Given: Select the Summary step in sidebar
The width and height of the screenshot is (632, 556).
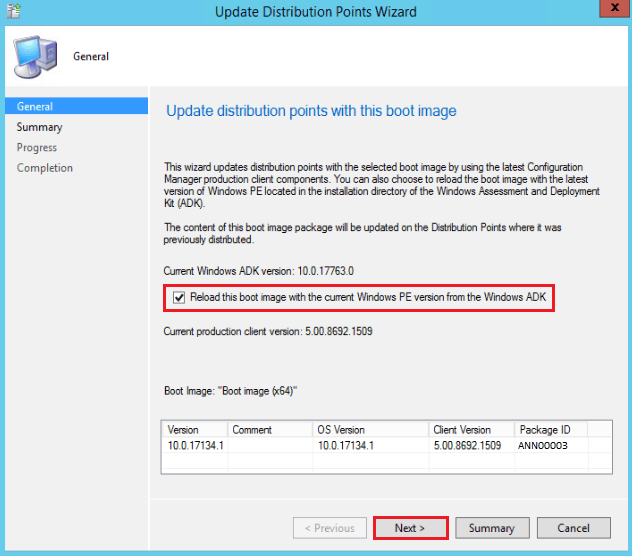Looking at the screenshot, I should (40, 127).
